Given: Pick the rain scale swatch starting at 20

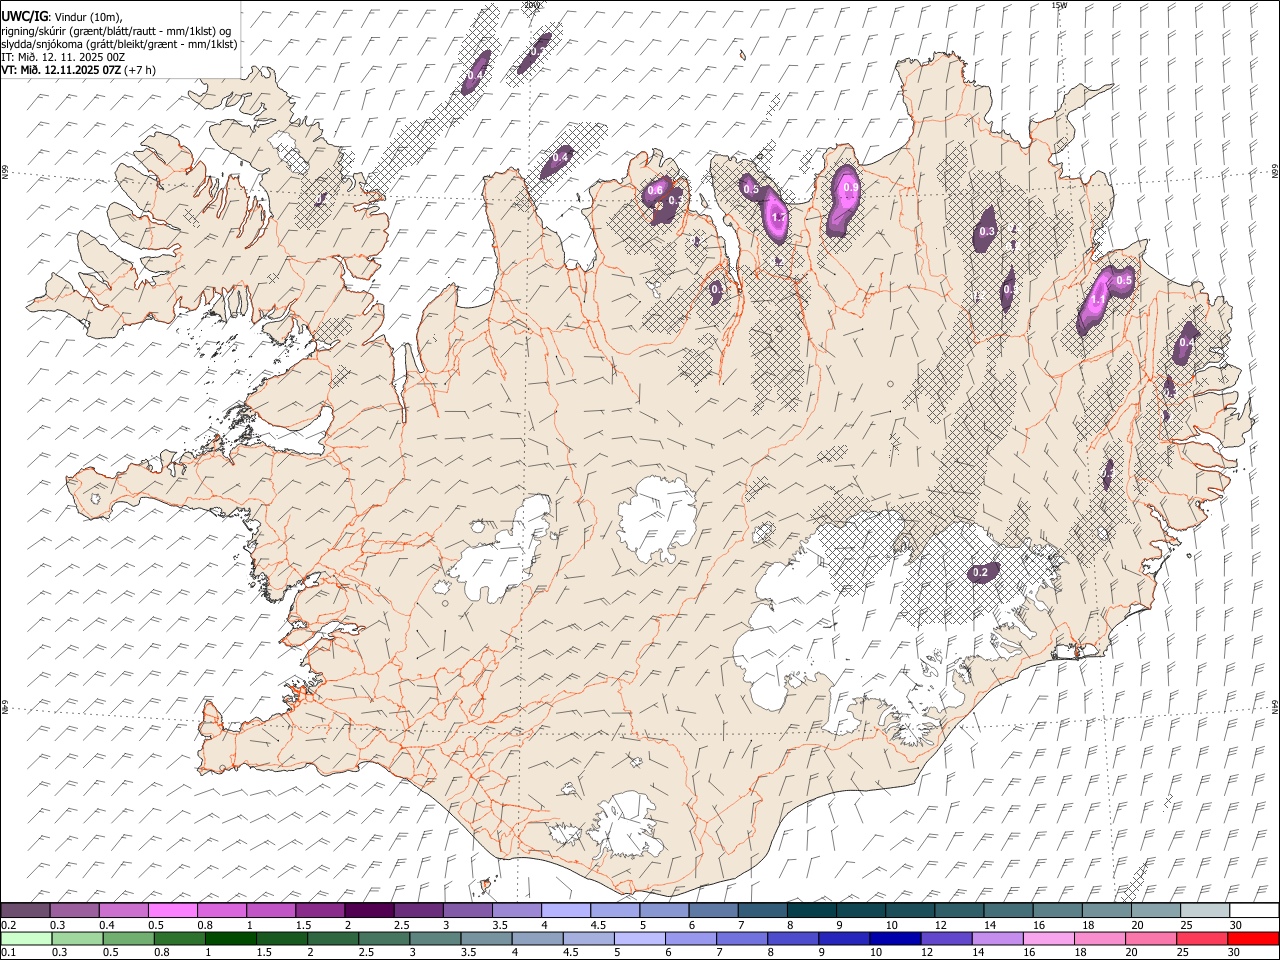Looking at the screenshot, I should click(x=1150, y=938).
